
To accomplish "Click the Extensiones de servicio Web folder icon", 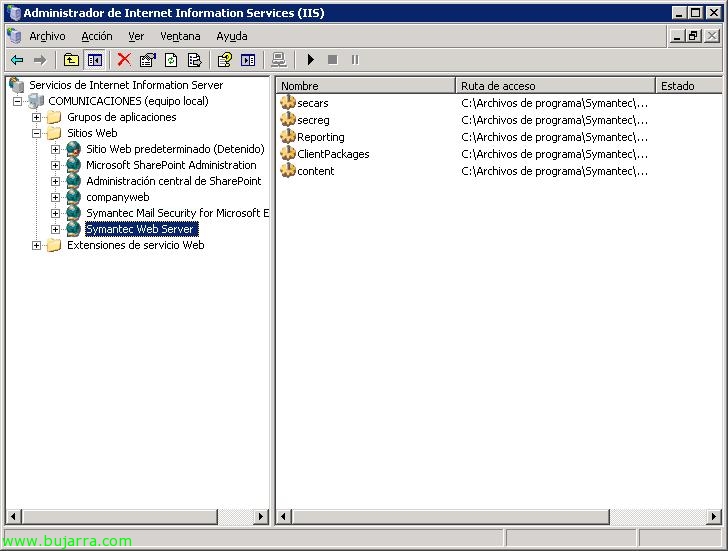I will click(54, 245).
